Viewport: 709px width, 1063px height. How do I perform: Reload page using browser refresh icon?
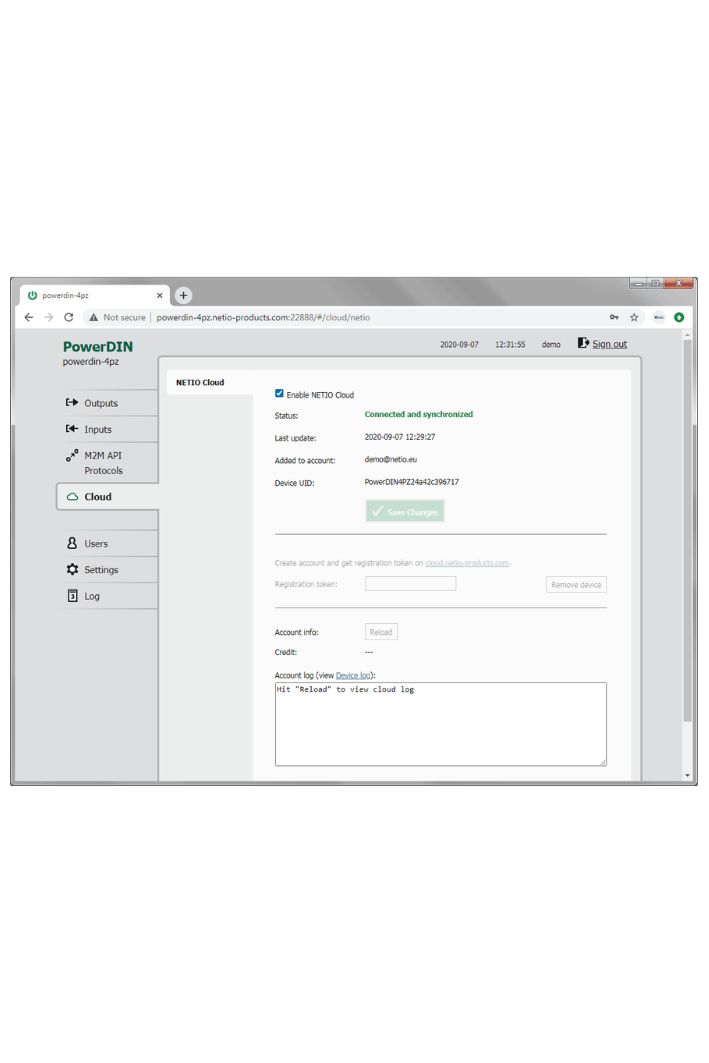68,317
